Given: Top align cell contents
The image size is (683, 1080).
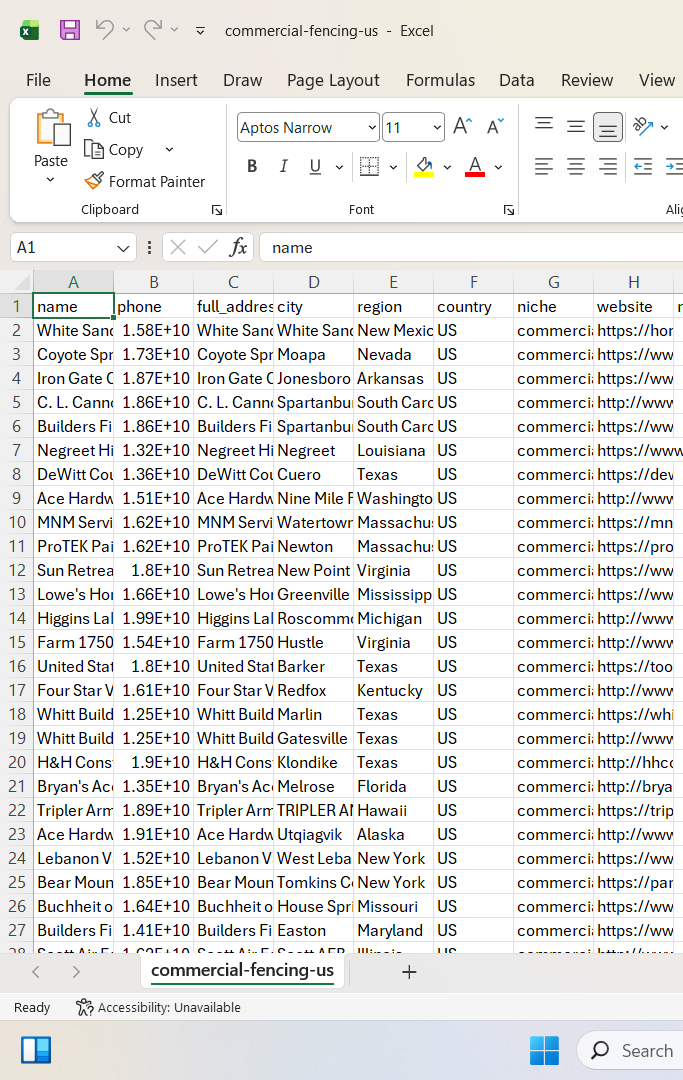Looking at the screenshot, I should tap(544, 125).
